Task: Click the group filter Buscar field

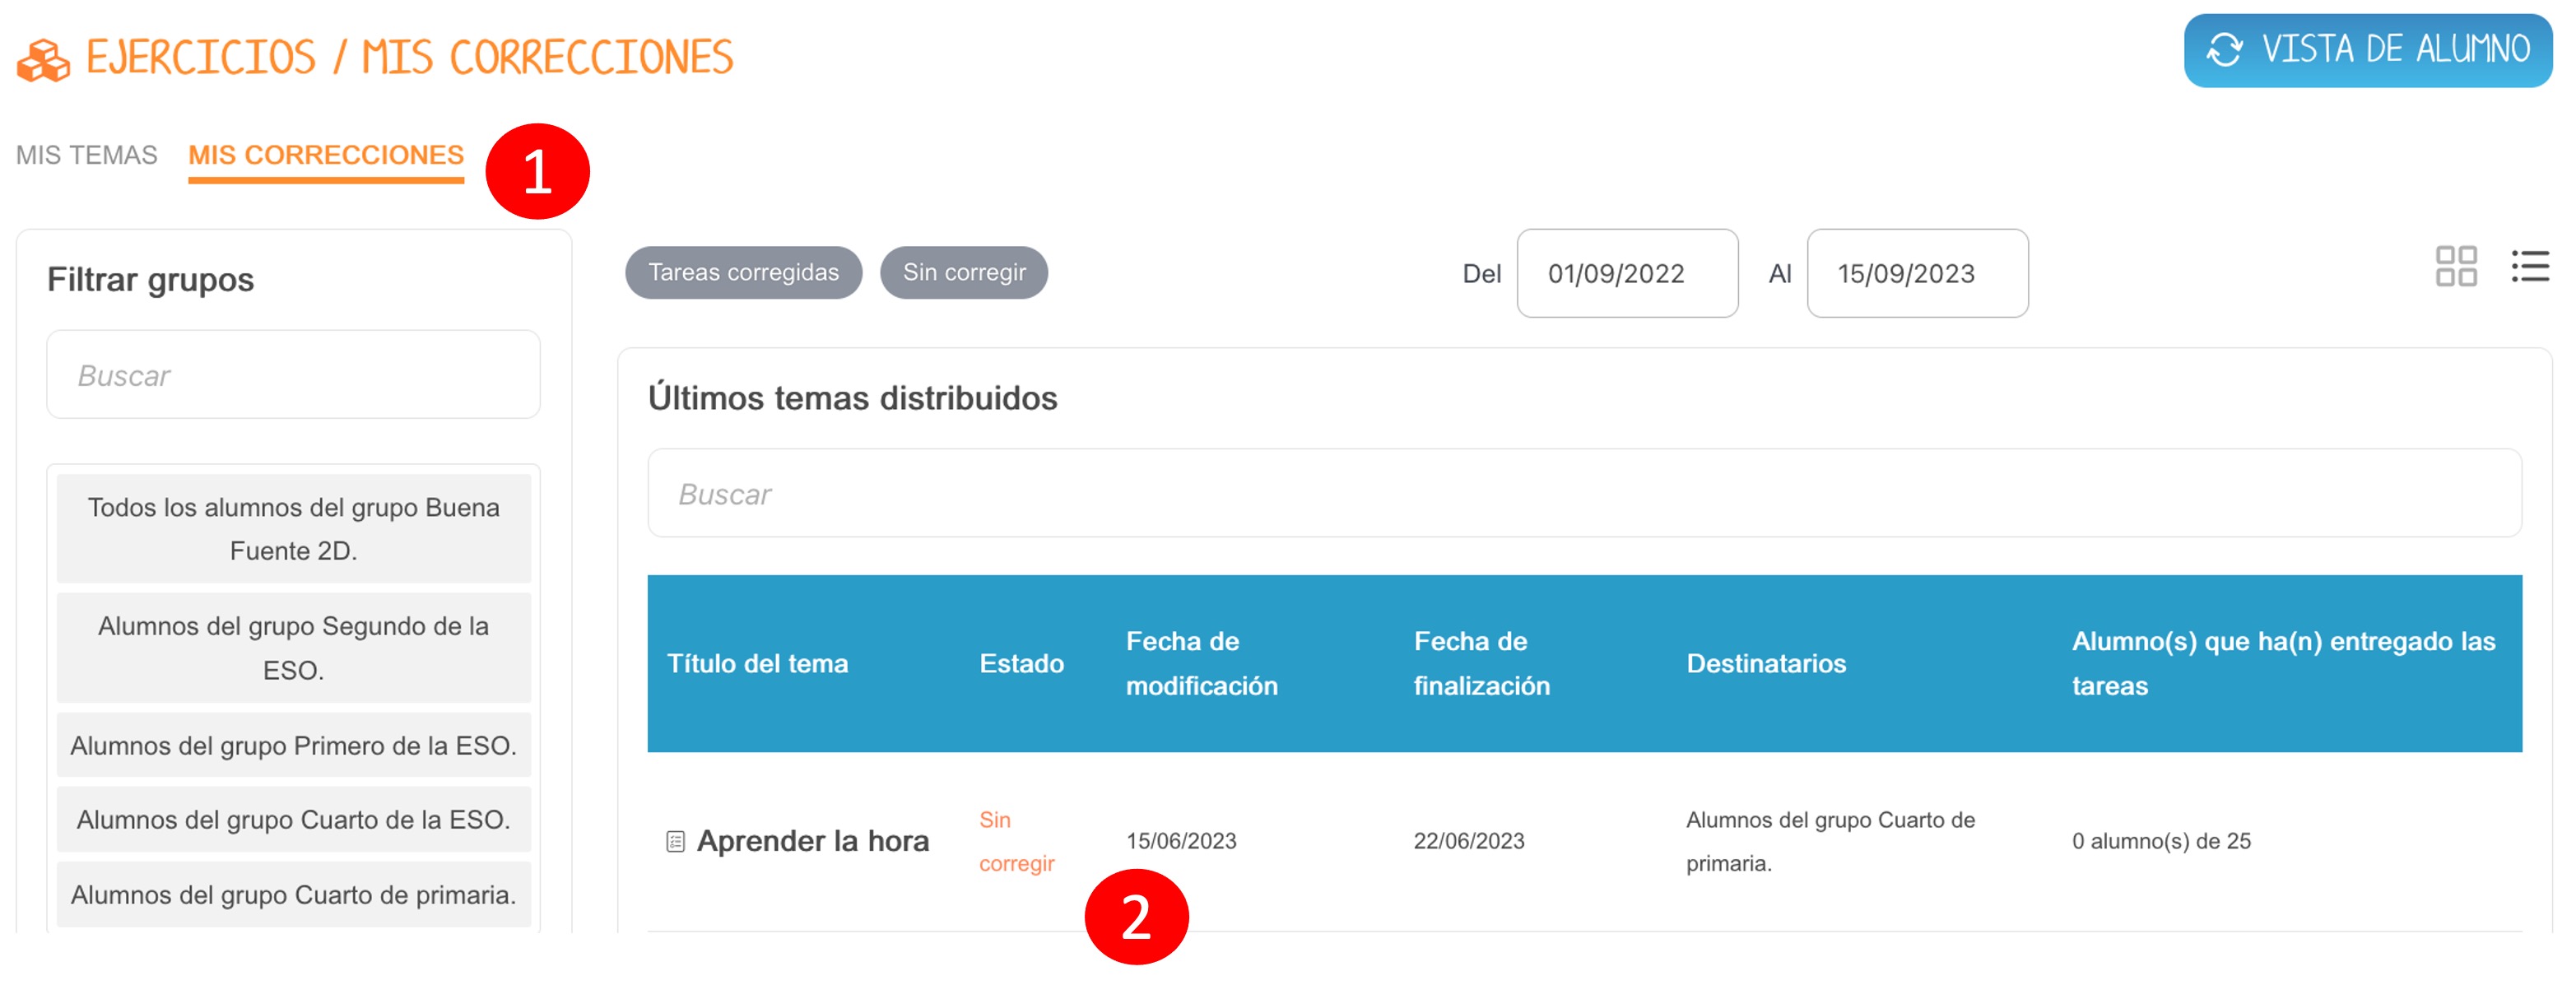Action: (x=293, y=375)
